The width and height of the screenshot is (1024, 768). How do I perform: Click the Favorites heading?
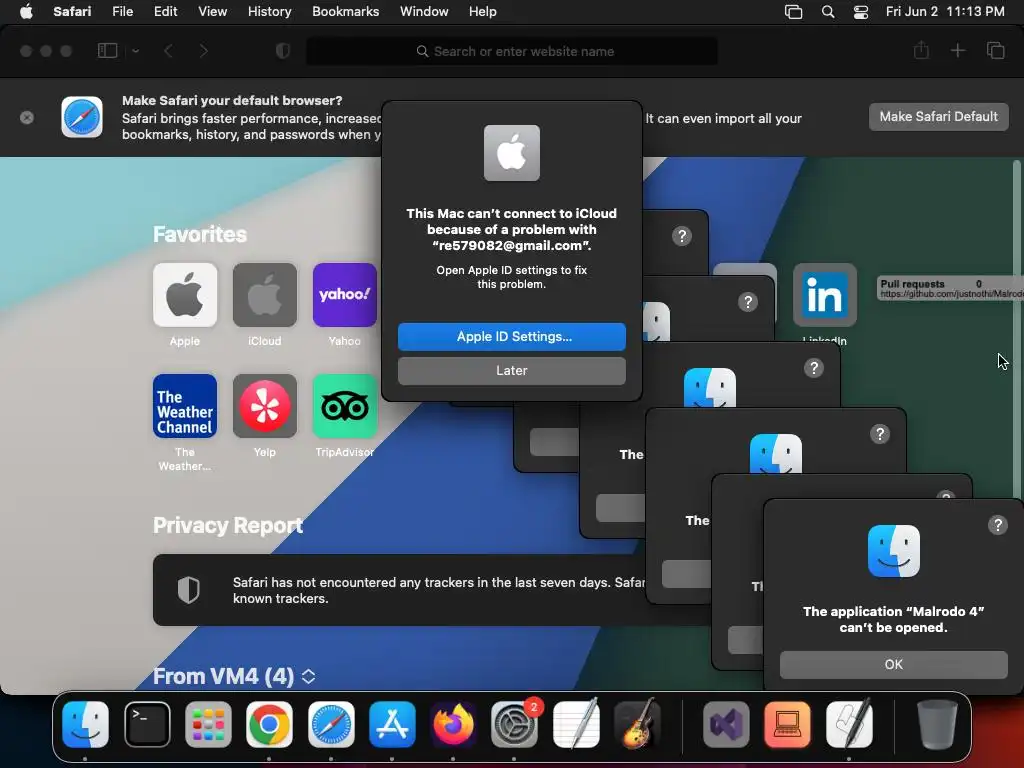[200, 234]
